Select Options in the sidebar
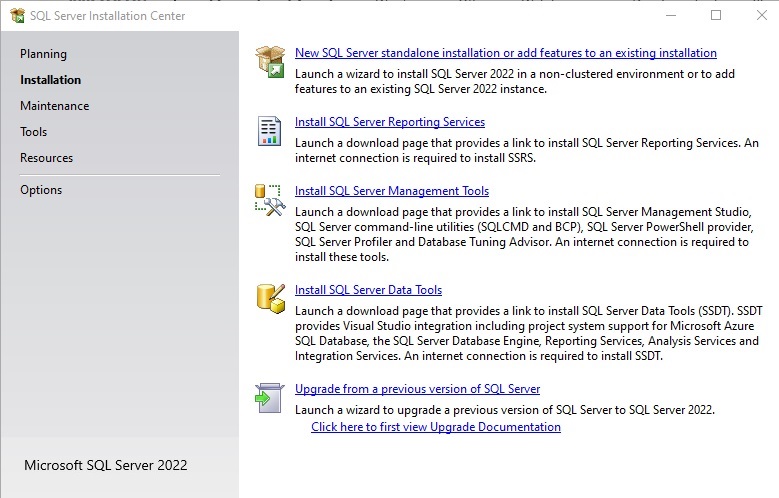Viewport: 779px width, 498px height. tap(41, 190)
